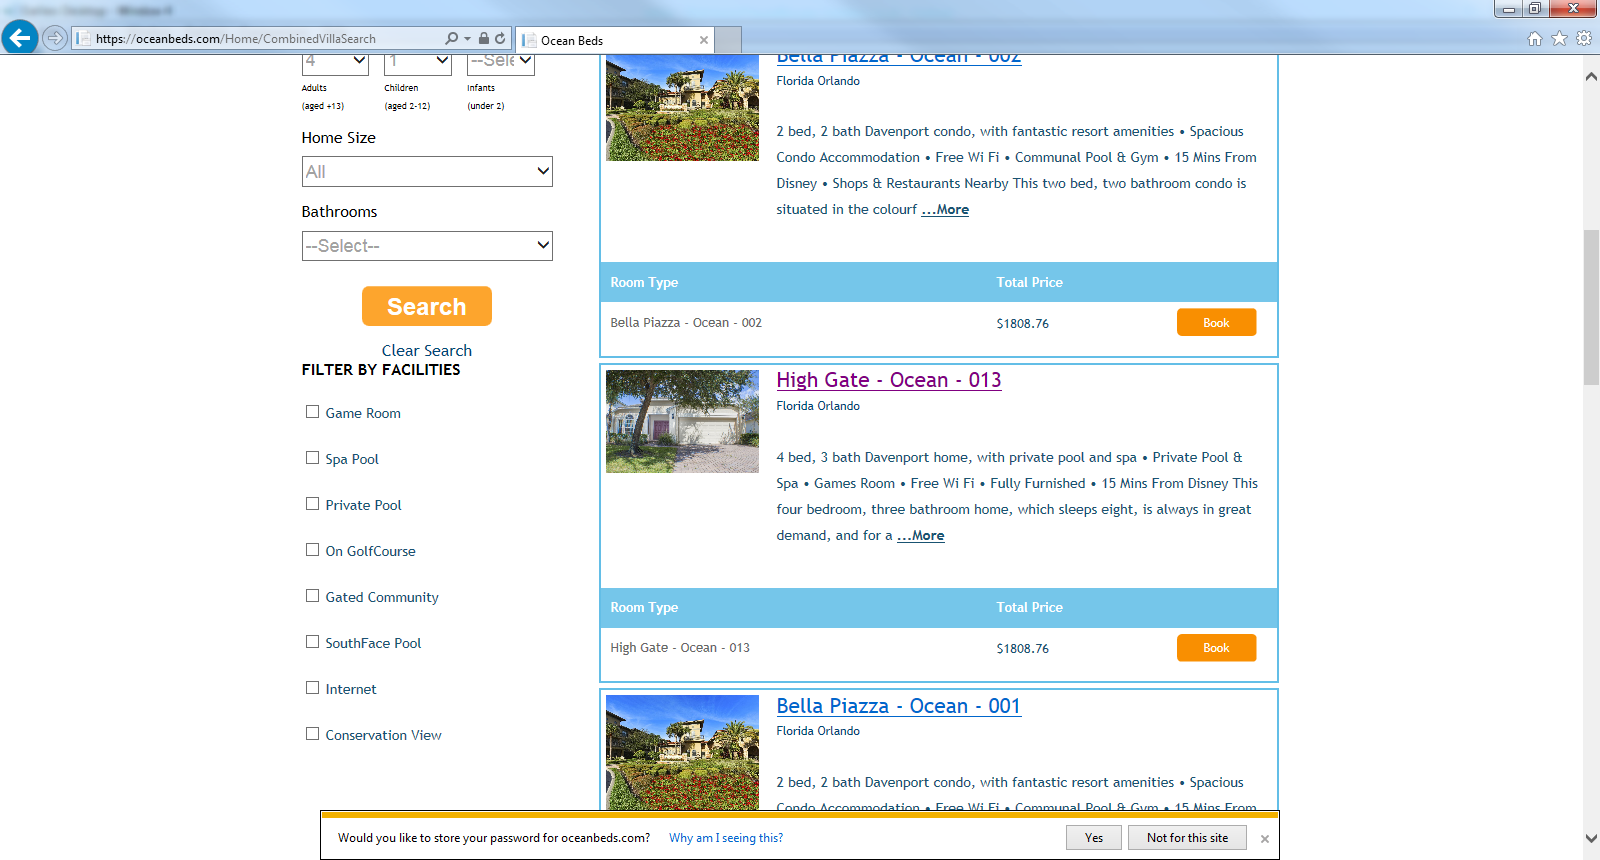Viewport: 1600px width, 860px height.
Task: Expand the ...More link for High Gate
Action: click(x=921, y=536)
